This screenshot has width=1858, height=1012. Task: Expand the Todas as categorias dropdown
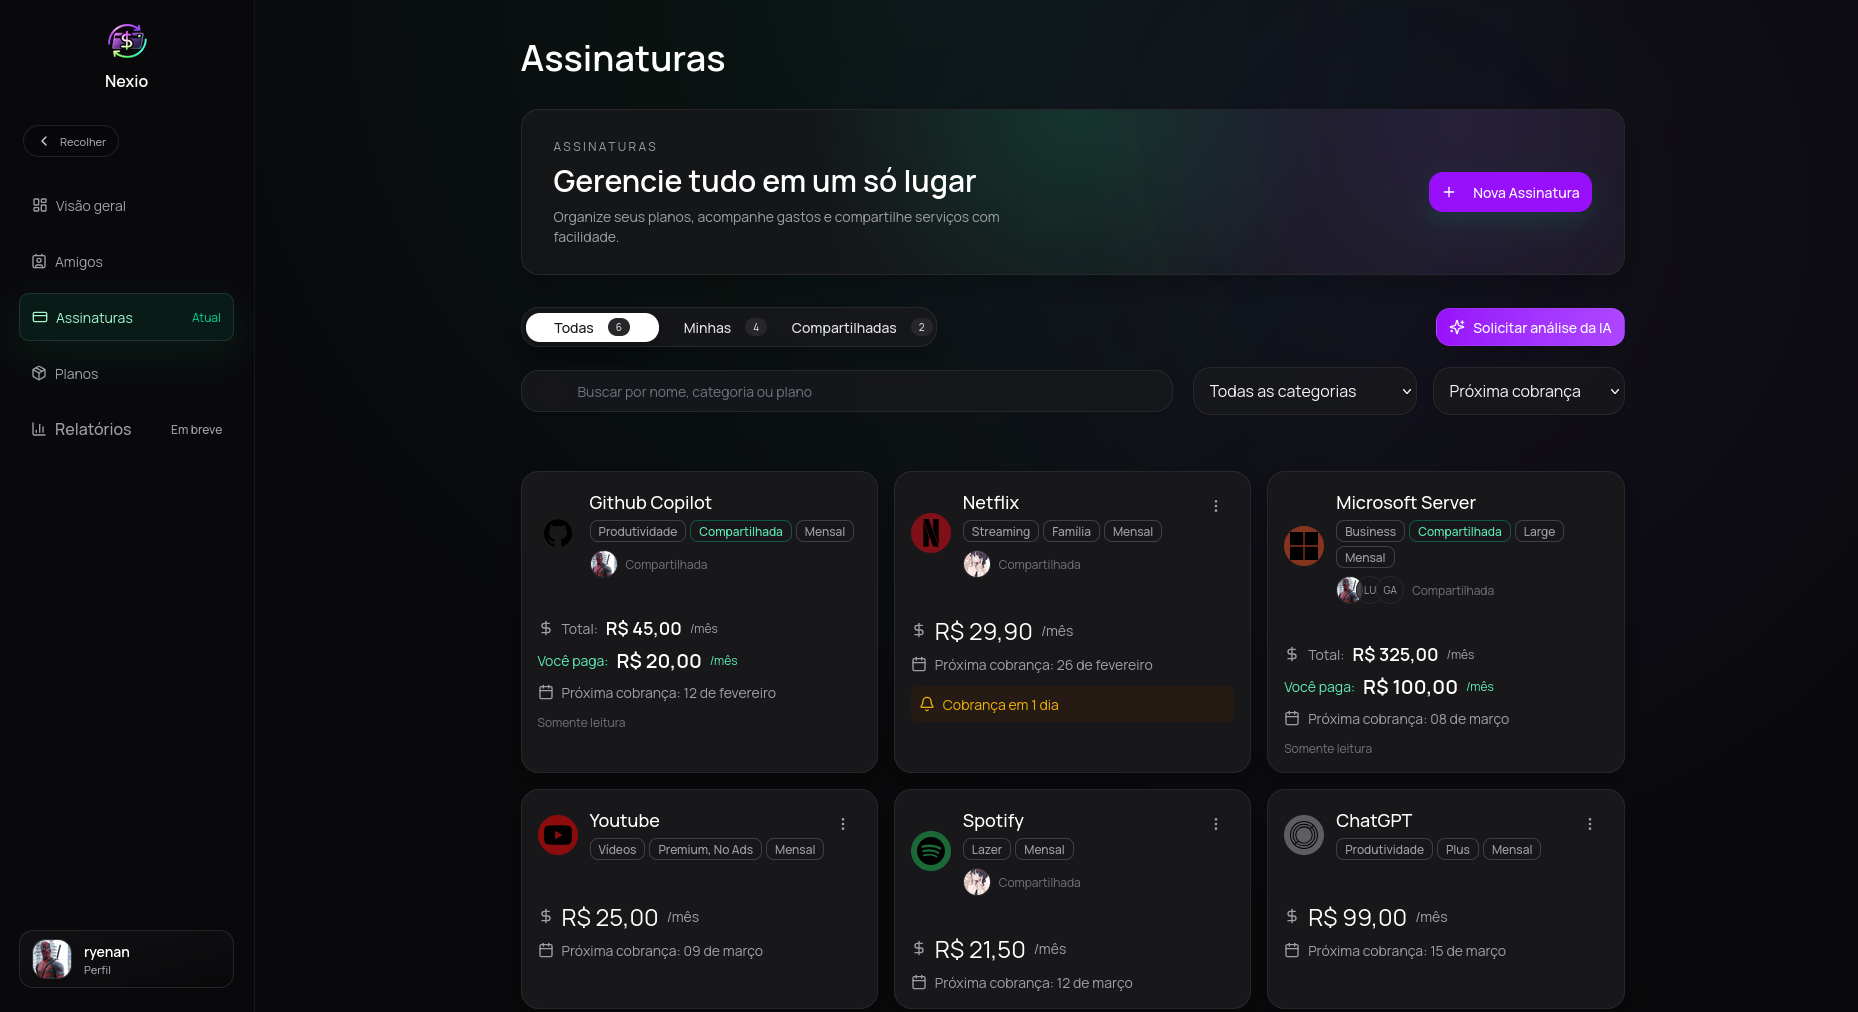pyautogui.click(x=1304, y=391)
